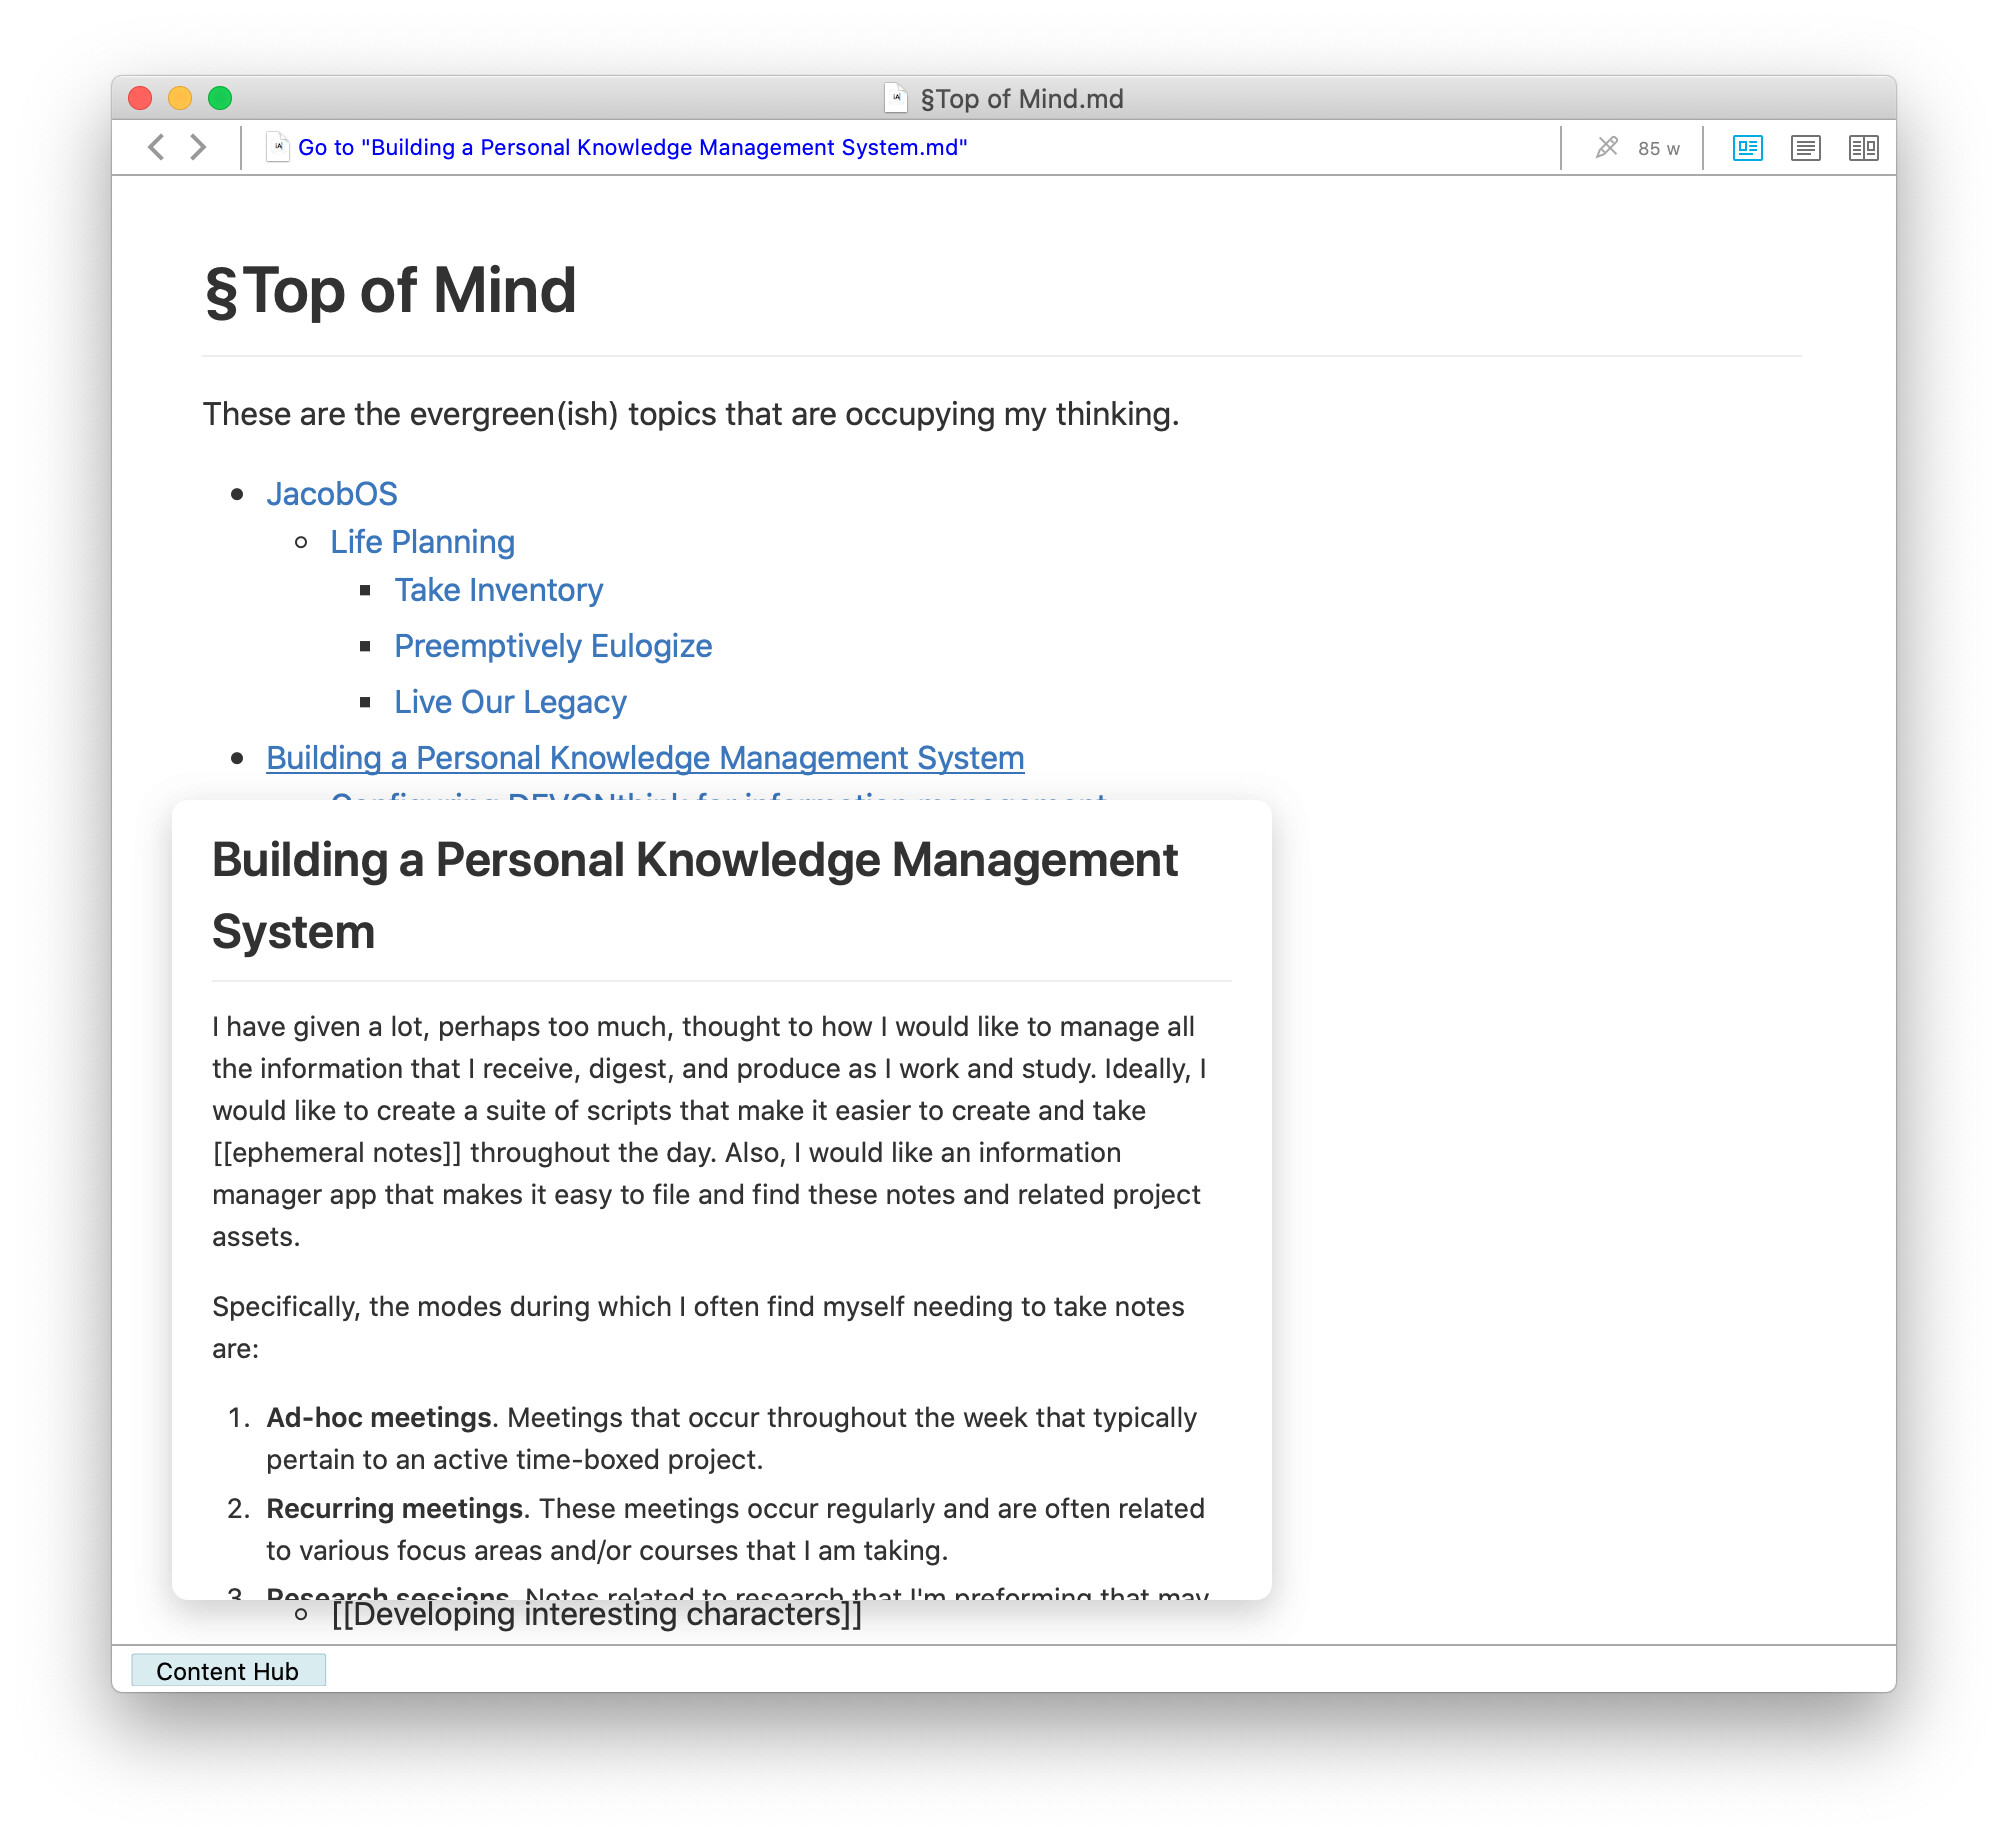This screenshot has height=1840, width=2008.
Task: Switch to the plain document view icon
Action: click(x=1804, y=148)
